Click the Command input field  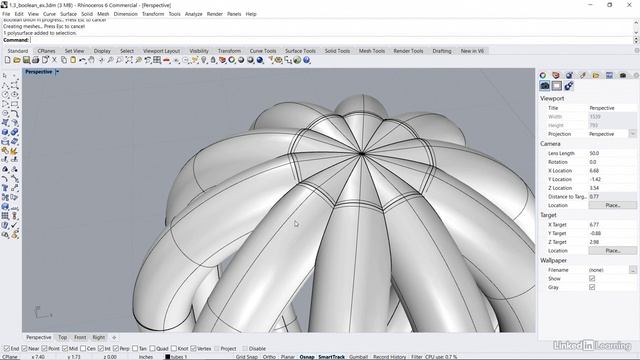331,40
